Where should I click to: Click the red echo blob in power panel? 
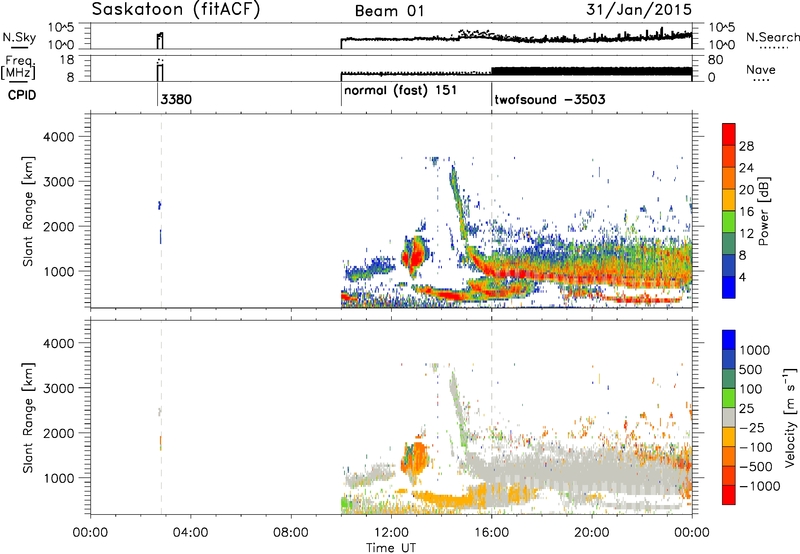414,255
